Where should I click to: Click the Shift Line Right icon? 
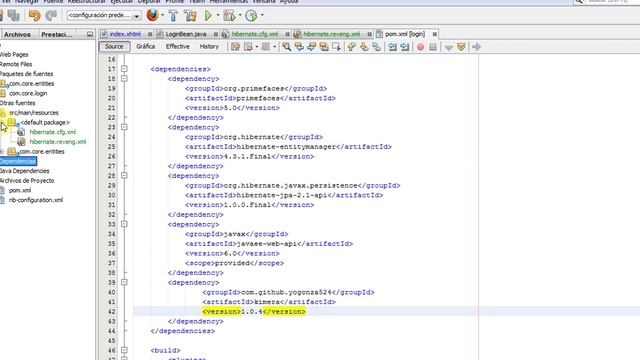(x=405, y=47)
